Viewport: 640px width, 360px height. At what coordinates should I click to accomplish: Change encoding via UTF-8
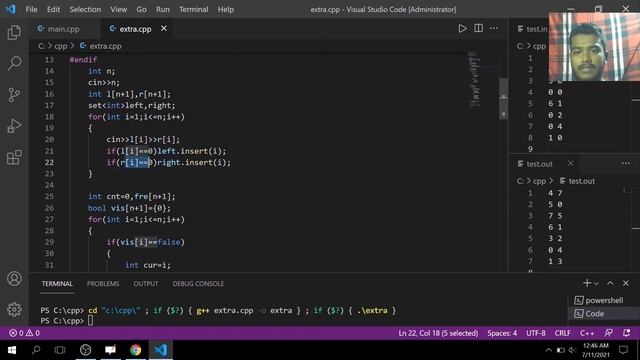[x=536, y=333]
